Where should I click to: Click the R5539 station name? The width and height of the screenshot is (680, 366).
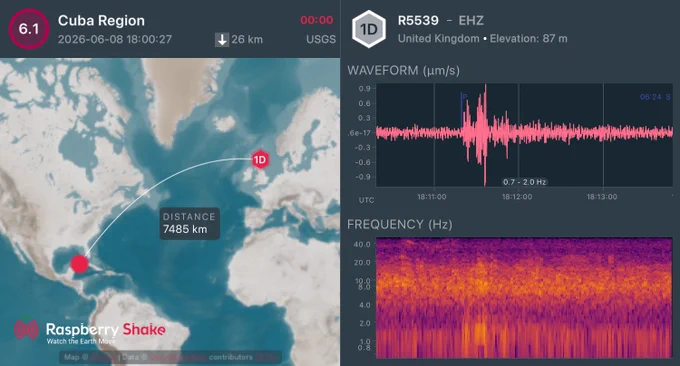click(x=418, y=20)
